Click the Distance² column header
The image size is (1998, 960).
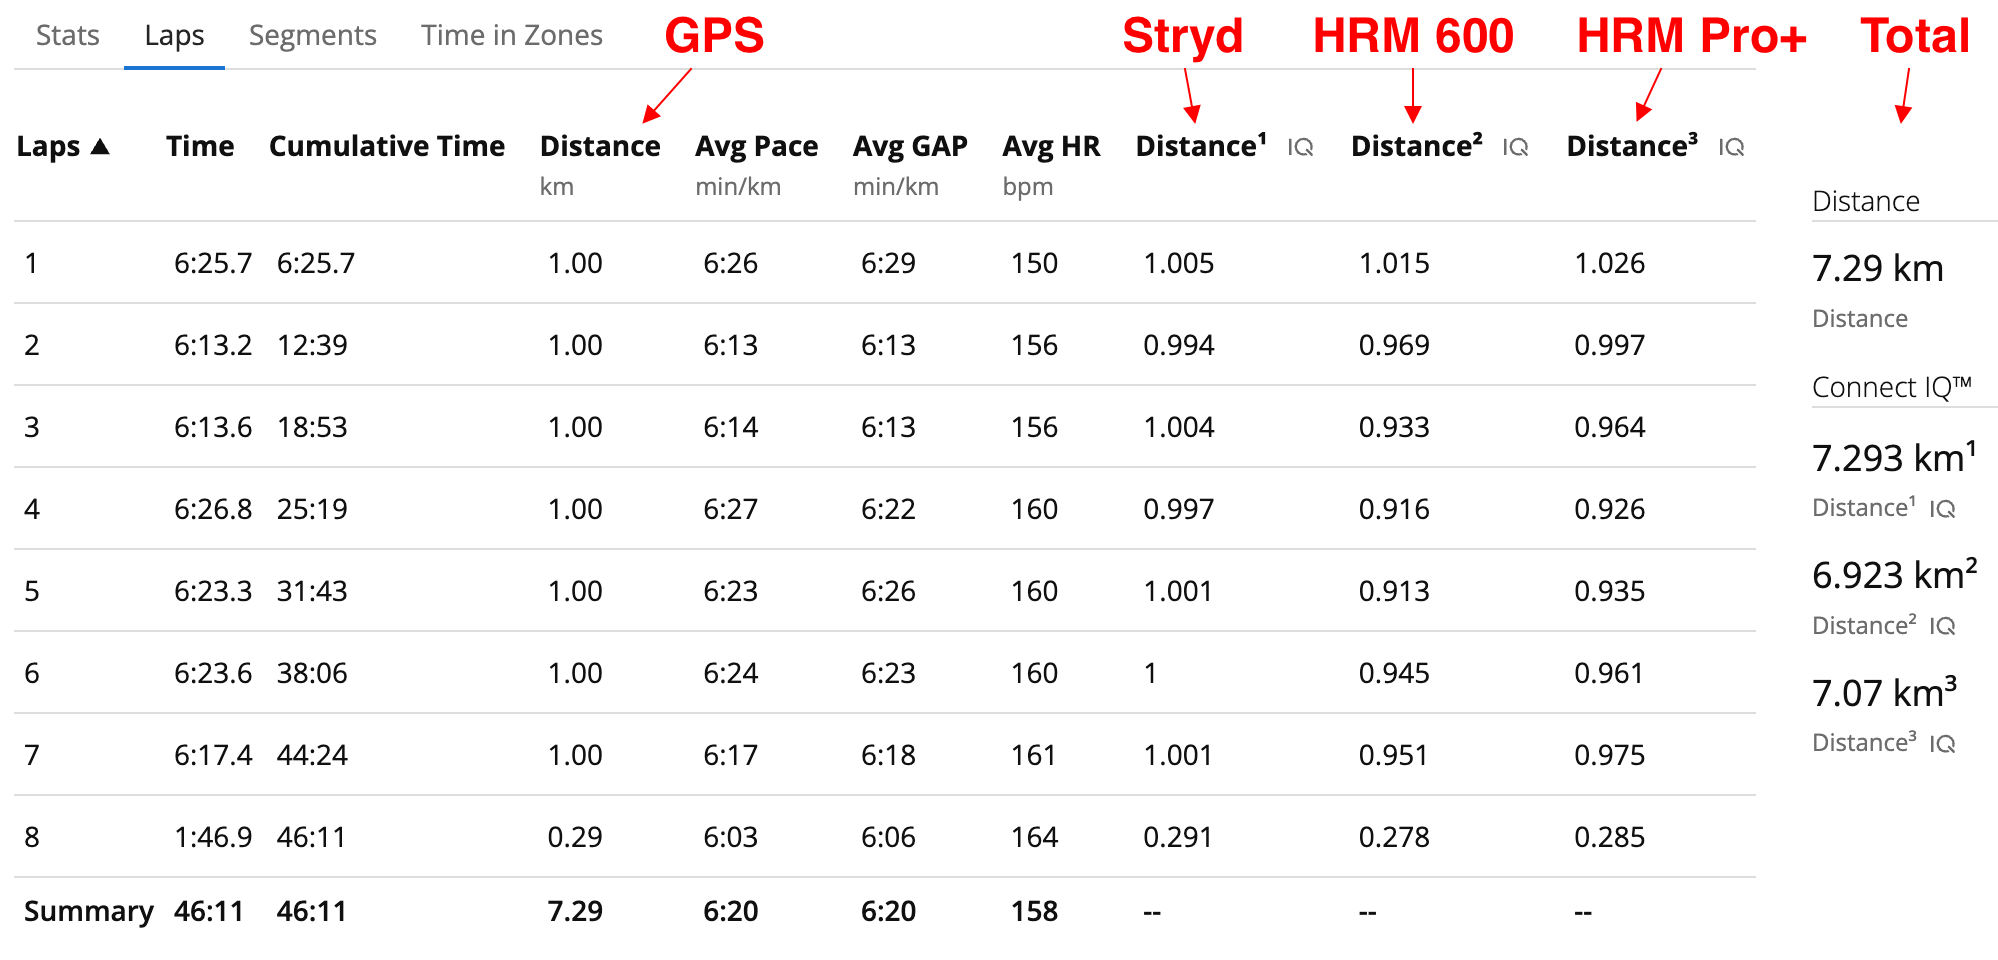(x=1417, y=146)
